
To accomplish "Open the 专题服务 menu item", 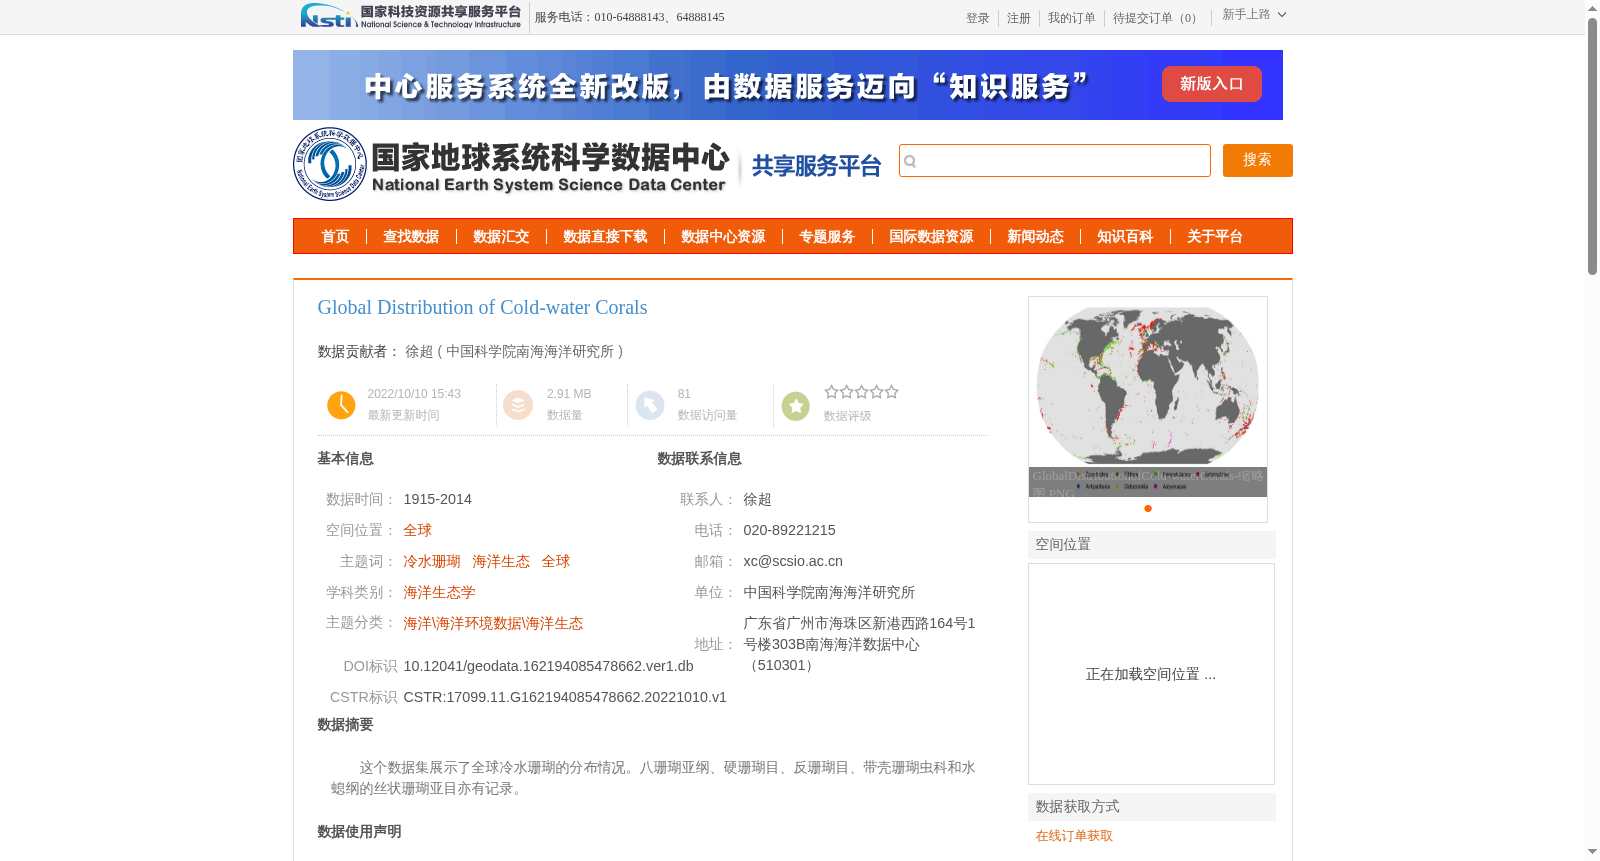I will 827,237.
